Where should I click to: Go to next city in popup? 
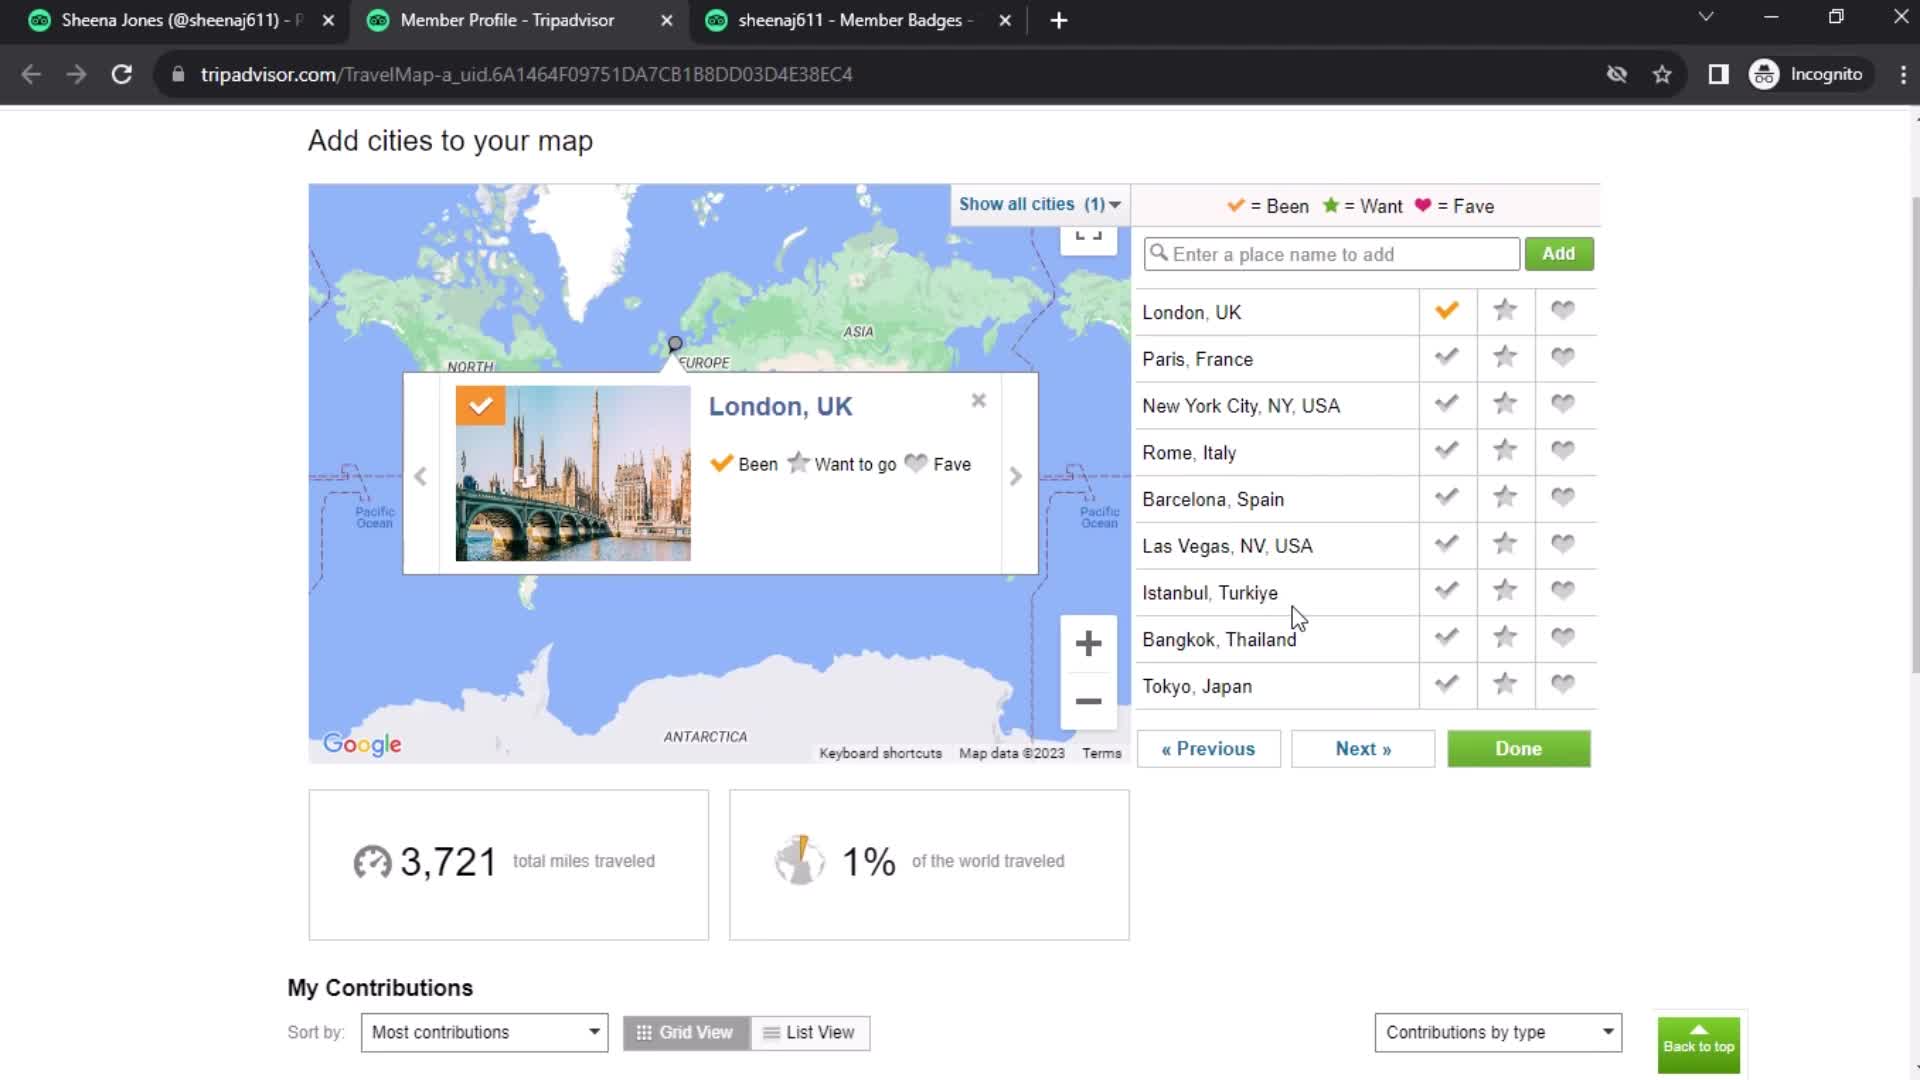click(1015, 476)
